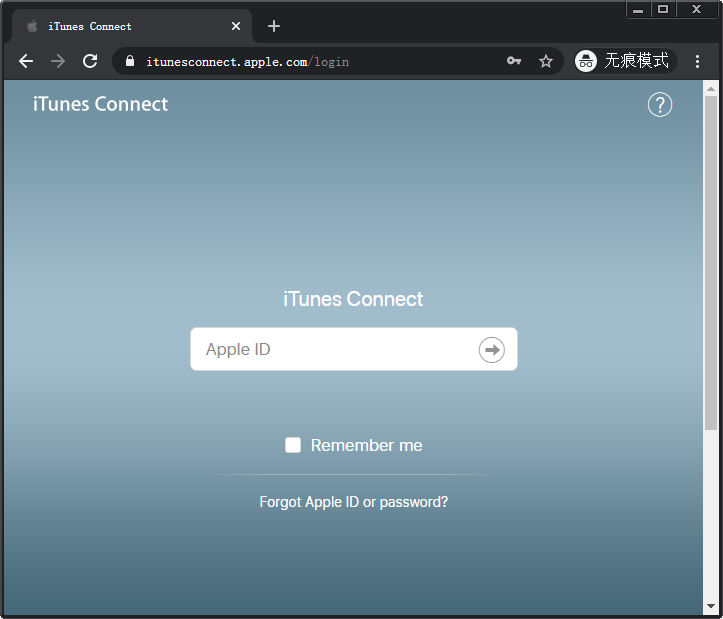Open the saved passwords key icon
The width and height of the screenshot is (723, 619).
(x=514, y=61)
